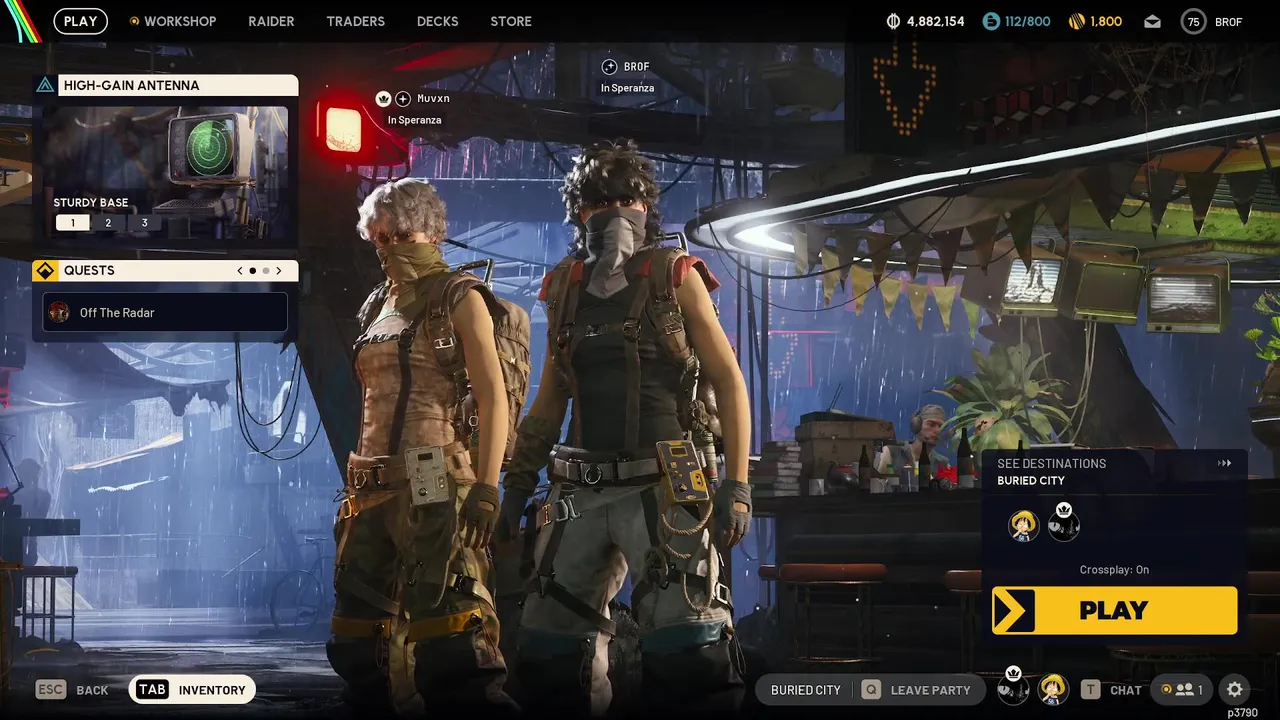Open T CHAT
The image size is (1280, 720).
click(x=1111, y=690)
